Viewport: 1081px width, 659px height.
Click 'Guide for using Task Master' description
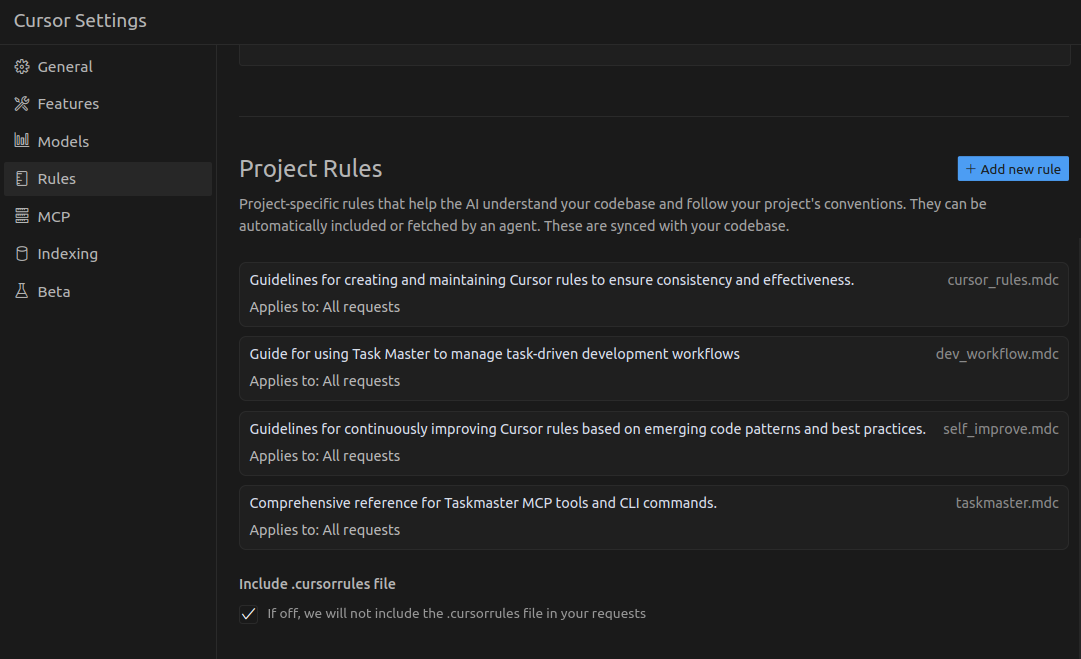(x=494, y=354)
